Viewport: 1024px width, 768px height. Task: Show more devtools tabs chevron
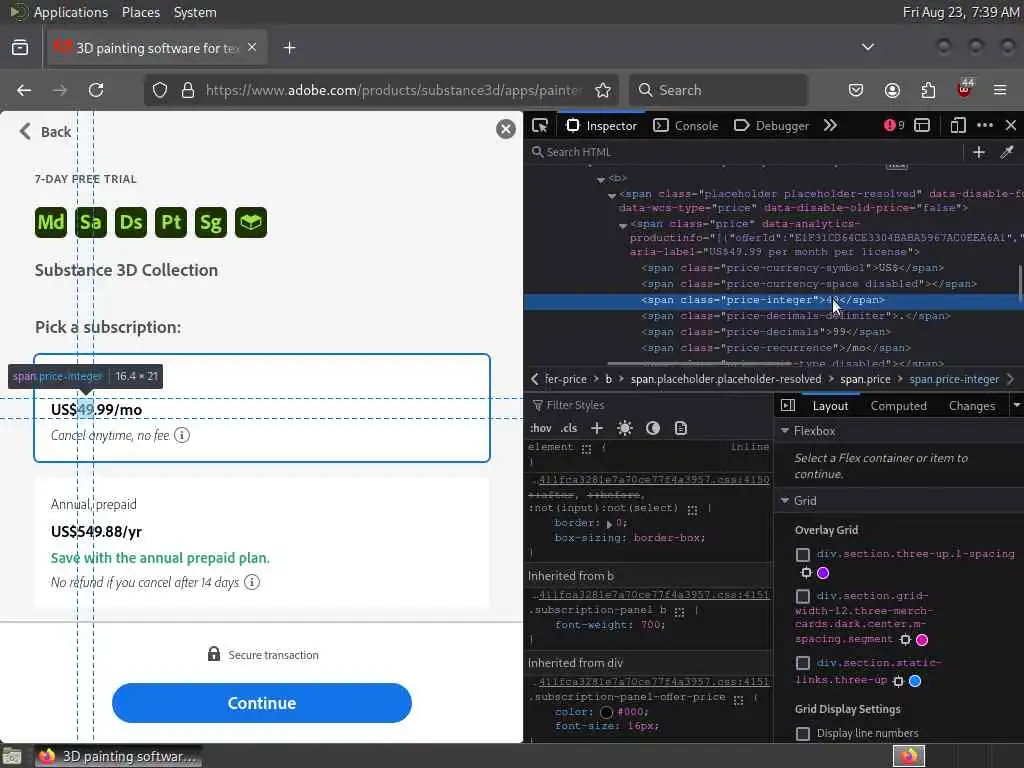830,125
